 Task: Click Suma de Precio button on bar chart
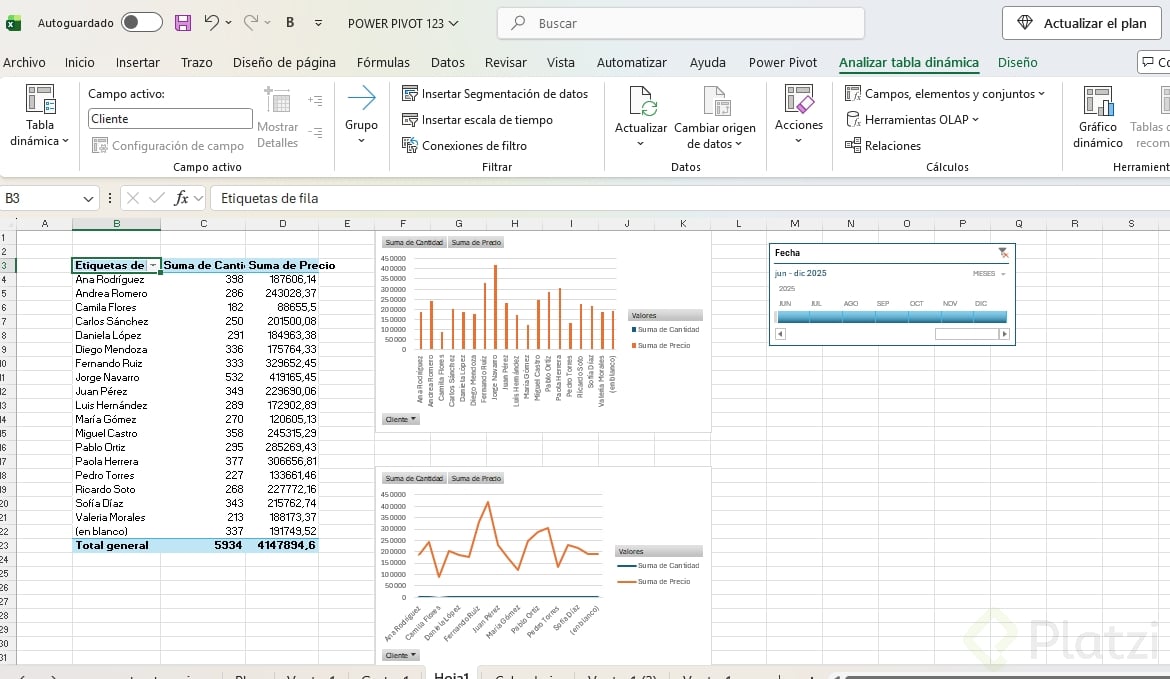[x=476, y=242]
